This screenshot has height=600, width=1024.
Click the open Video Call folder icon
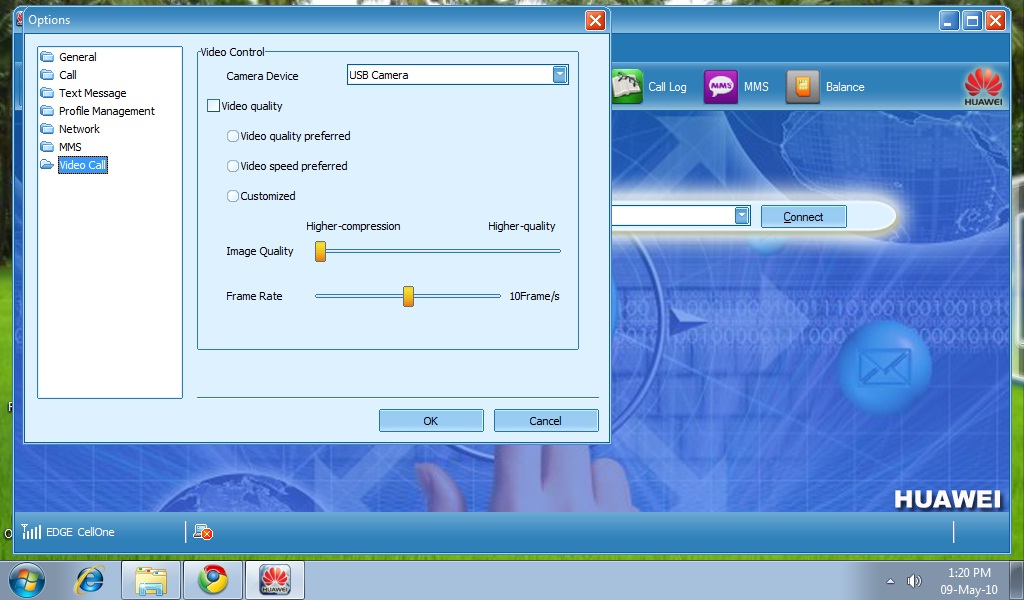[47, 165]
